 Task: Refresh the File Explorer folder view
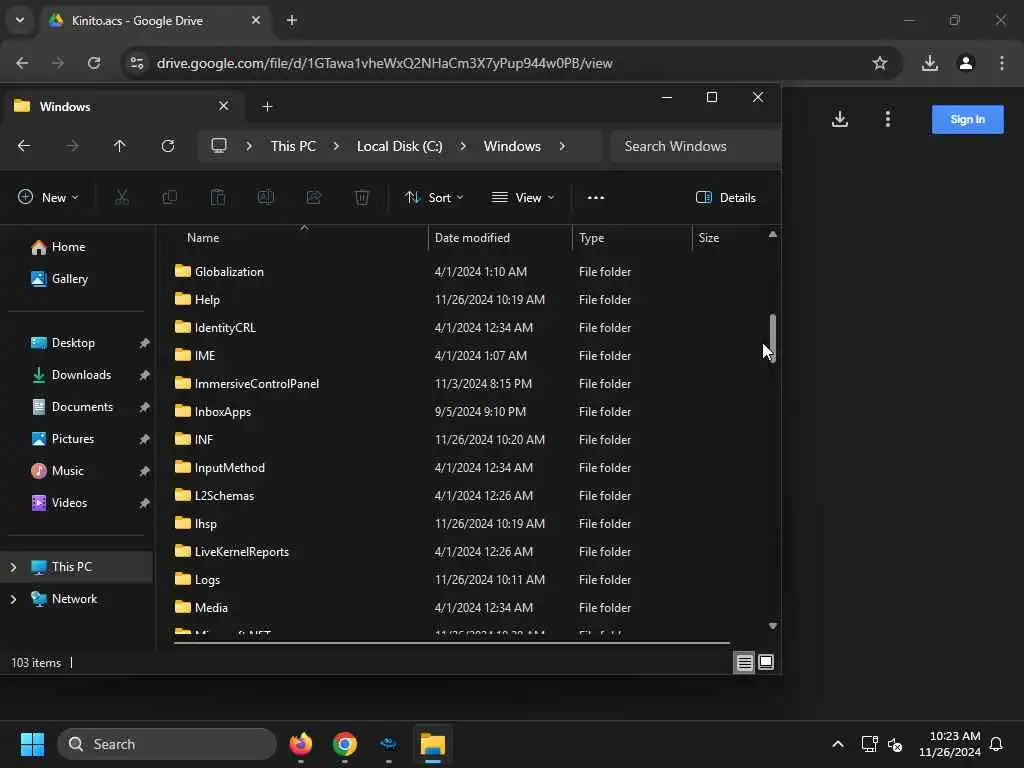(x=168, y=146)
